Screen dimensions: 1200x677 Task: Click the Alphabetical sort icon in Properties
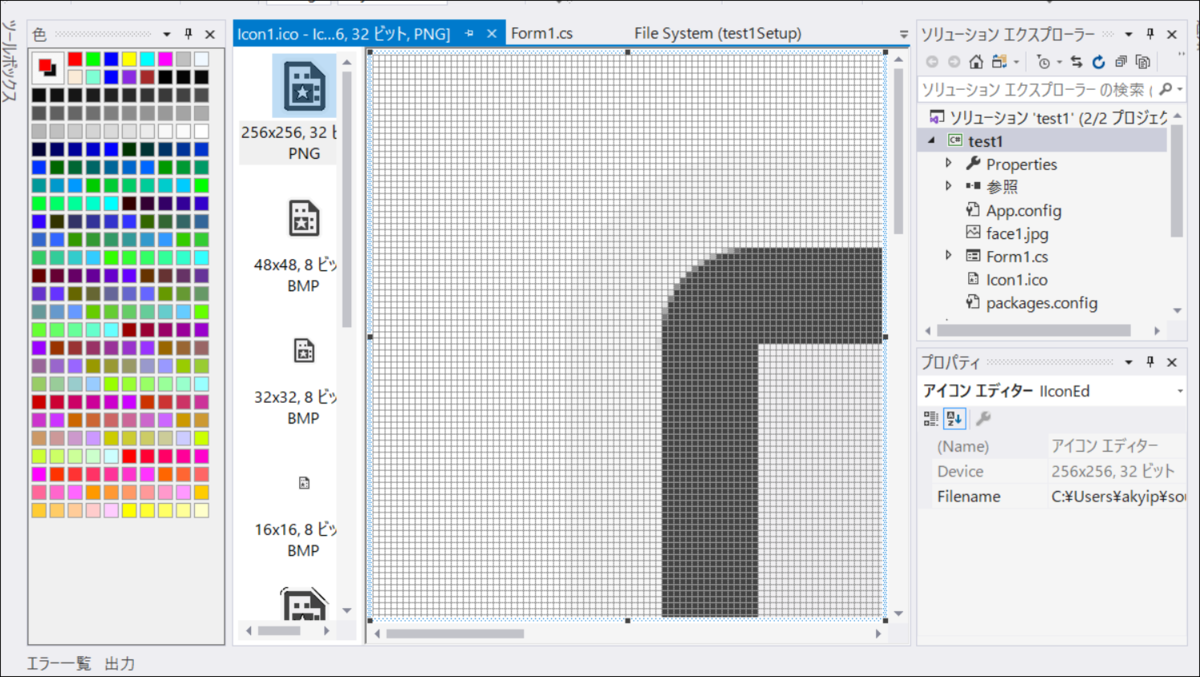pos(954,419)
